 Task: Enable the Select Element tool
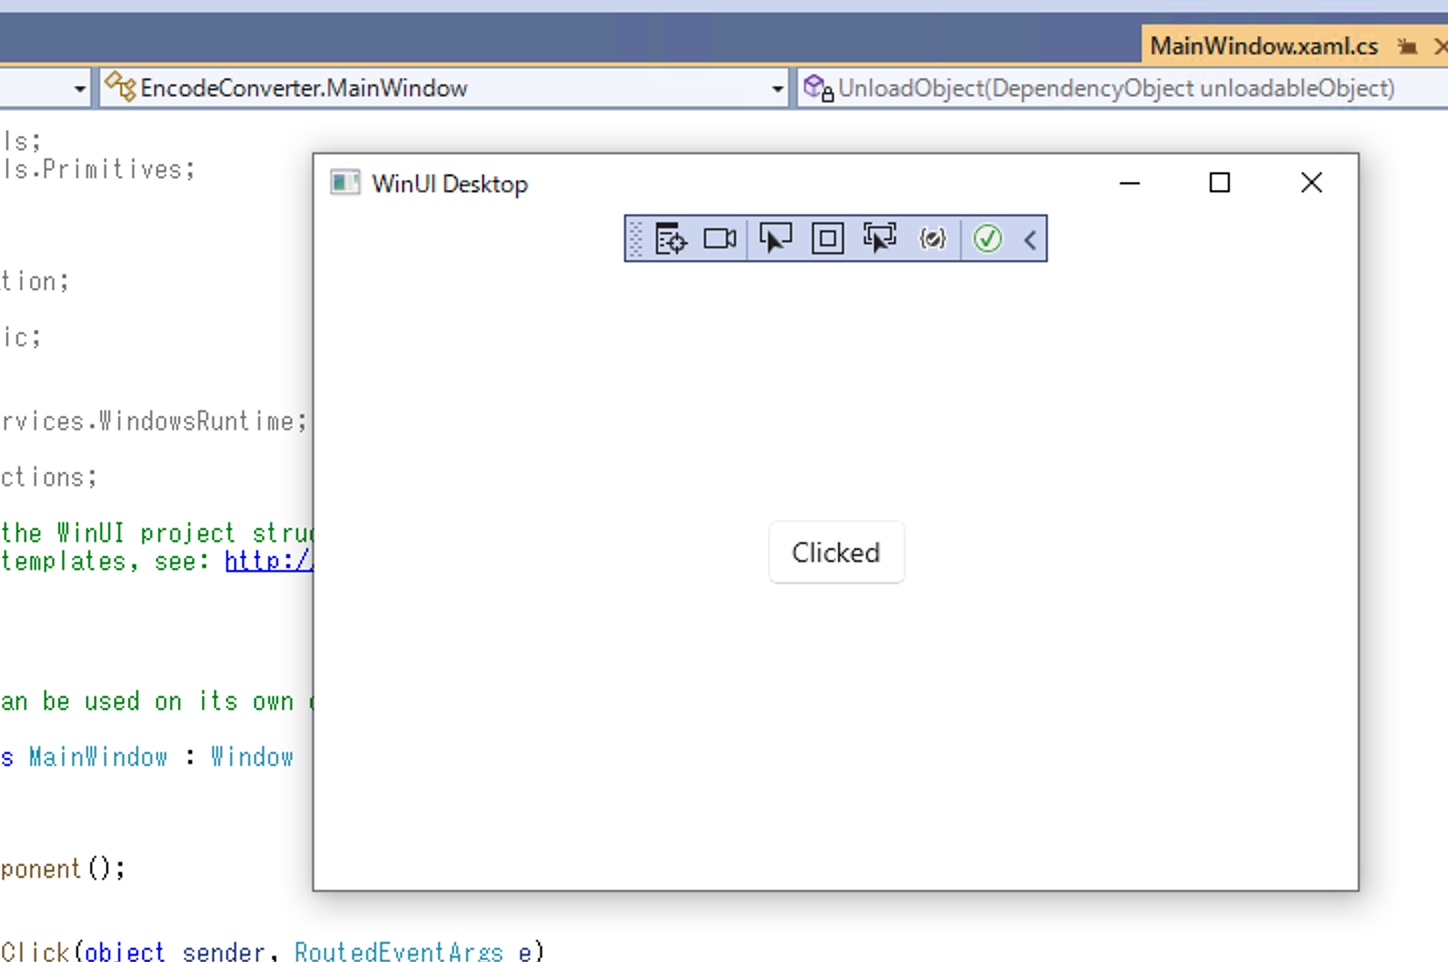click(775, 239)
